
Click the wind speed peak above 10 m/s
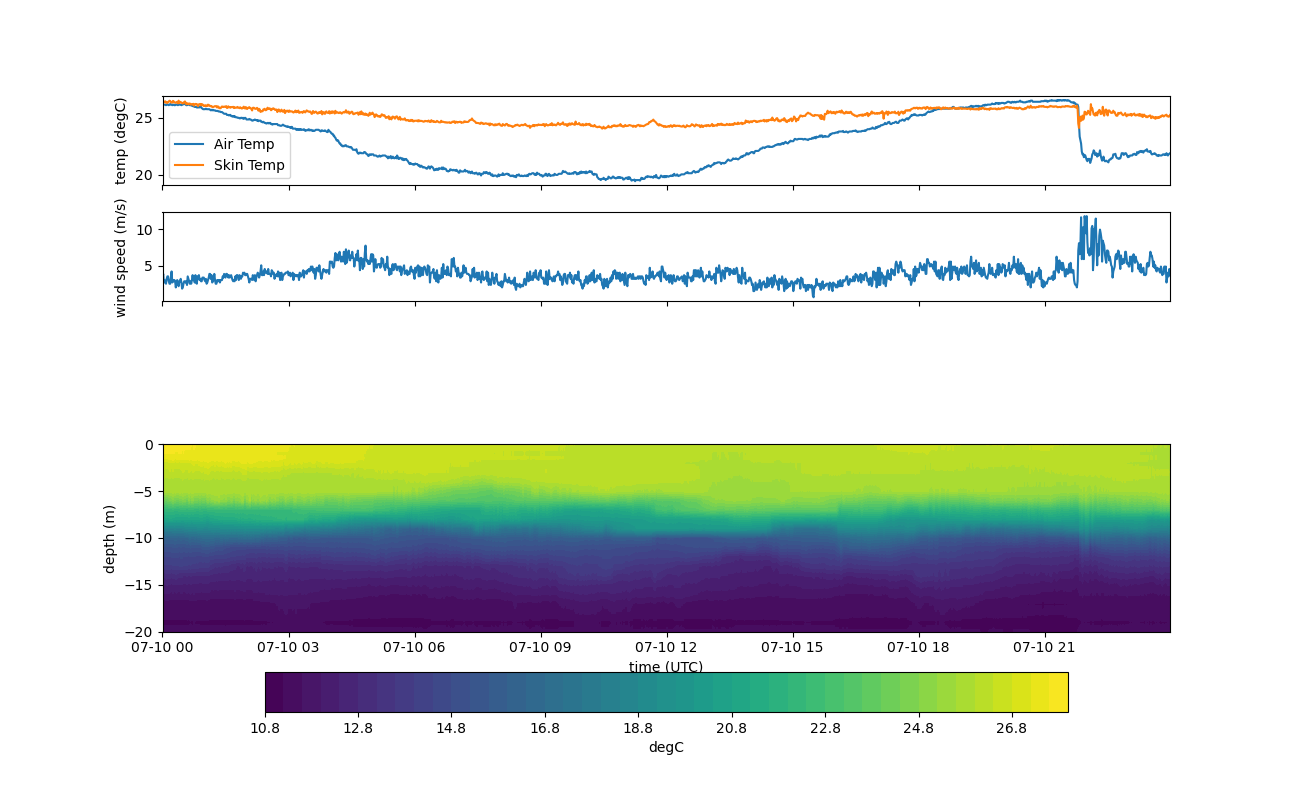[1083, 218]
